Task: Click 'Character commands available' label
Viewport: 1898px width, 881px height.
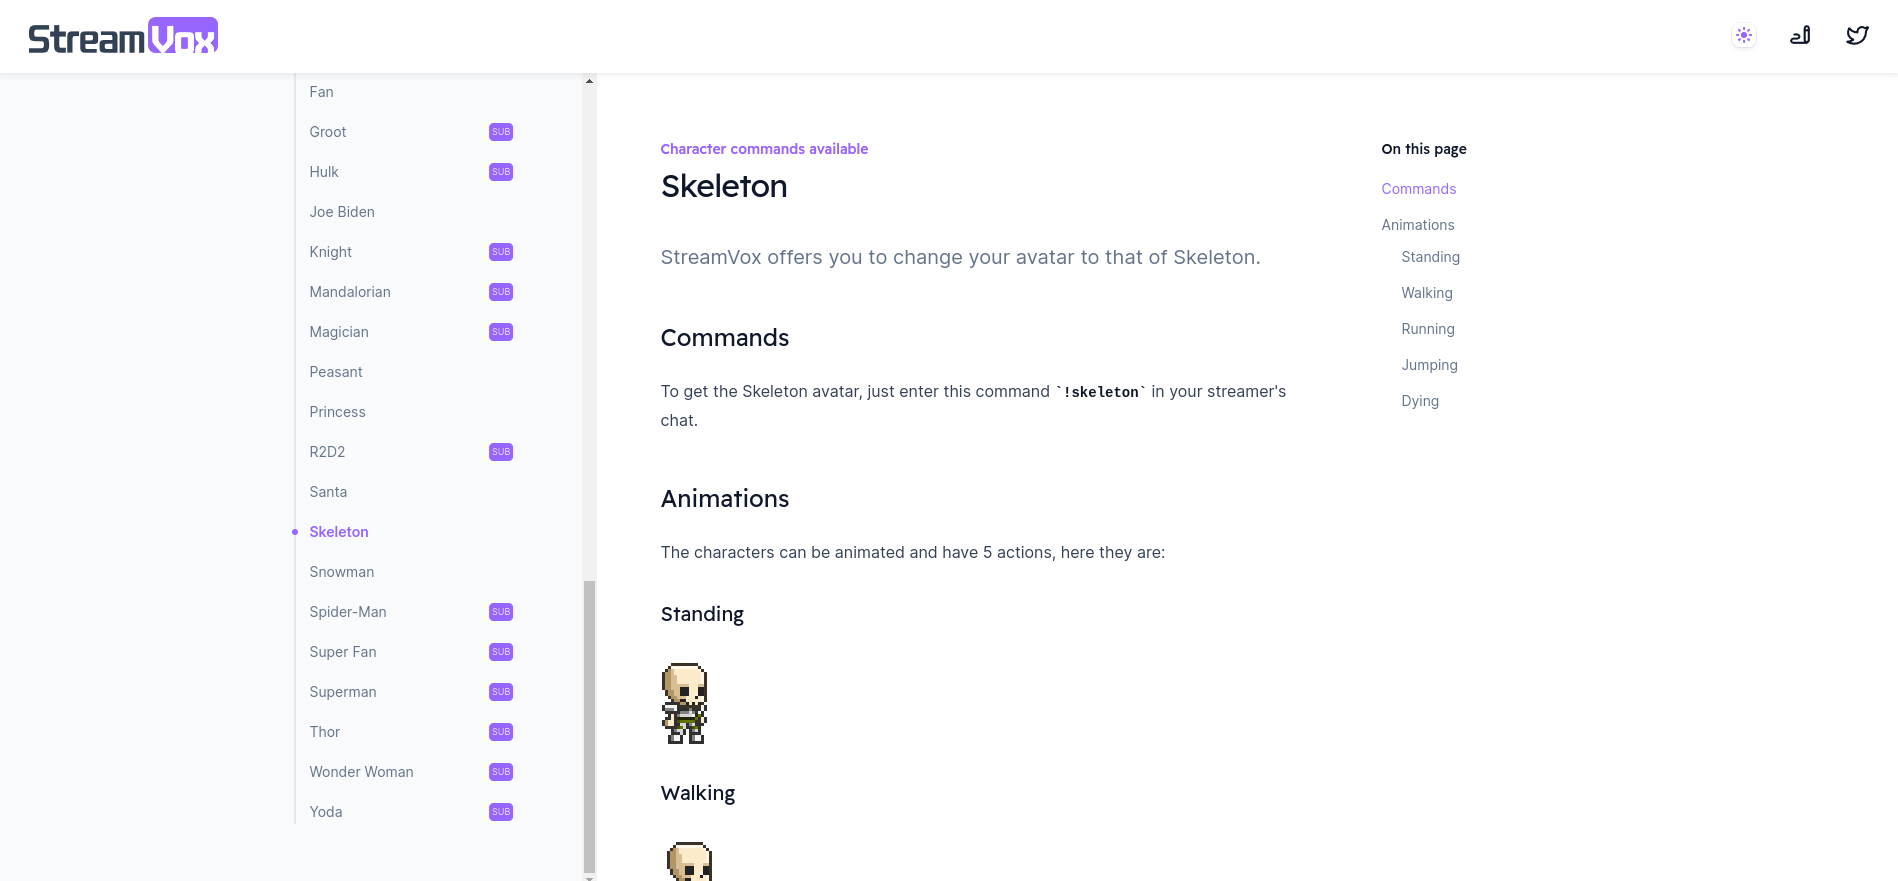Action: (x=764, y=149)
